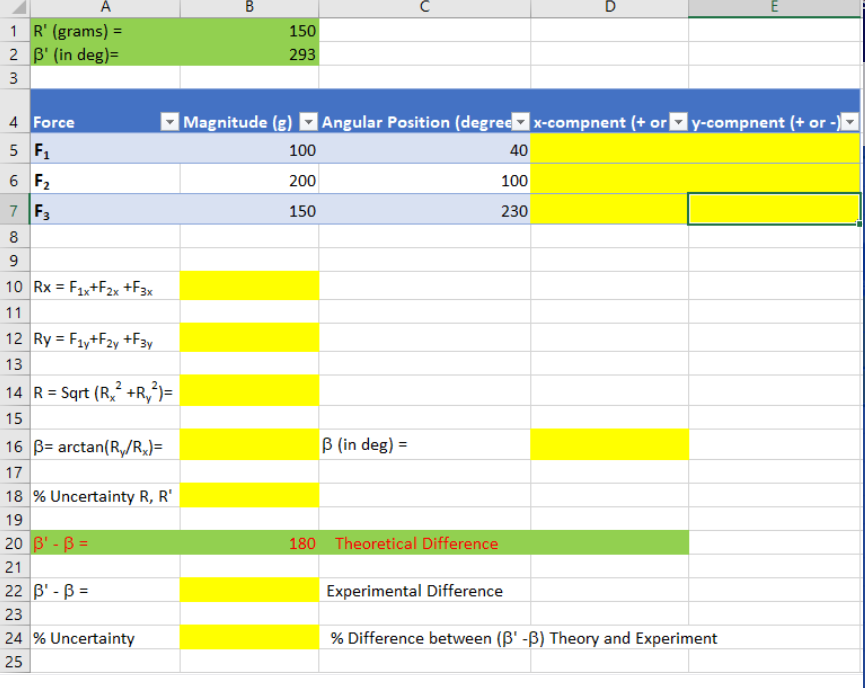865x688 pixels.
Task: Open the y-compnent column filter dropdown
Action: pyautogui.click(x=849, y=122)
